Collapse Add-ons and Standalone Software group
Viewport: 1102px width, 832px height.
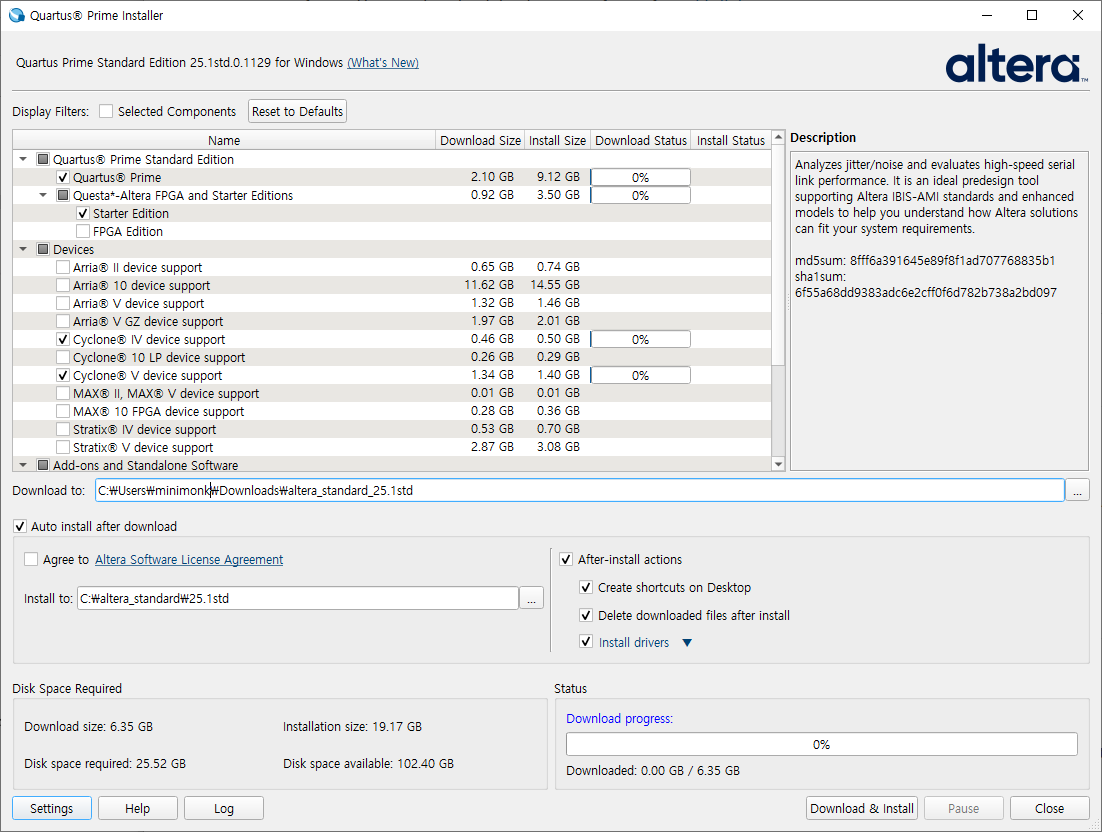point(23,465)
